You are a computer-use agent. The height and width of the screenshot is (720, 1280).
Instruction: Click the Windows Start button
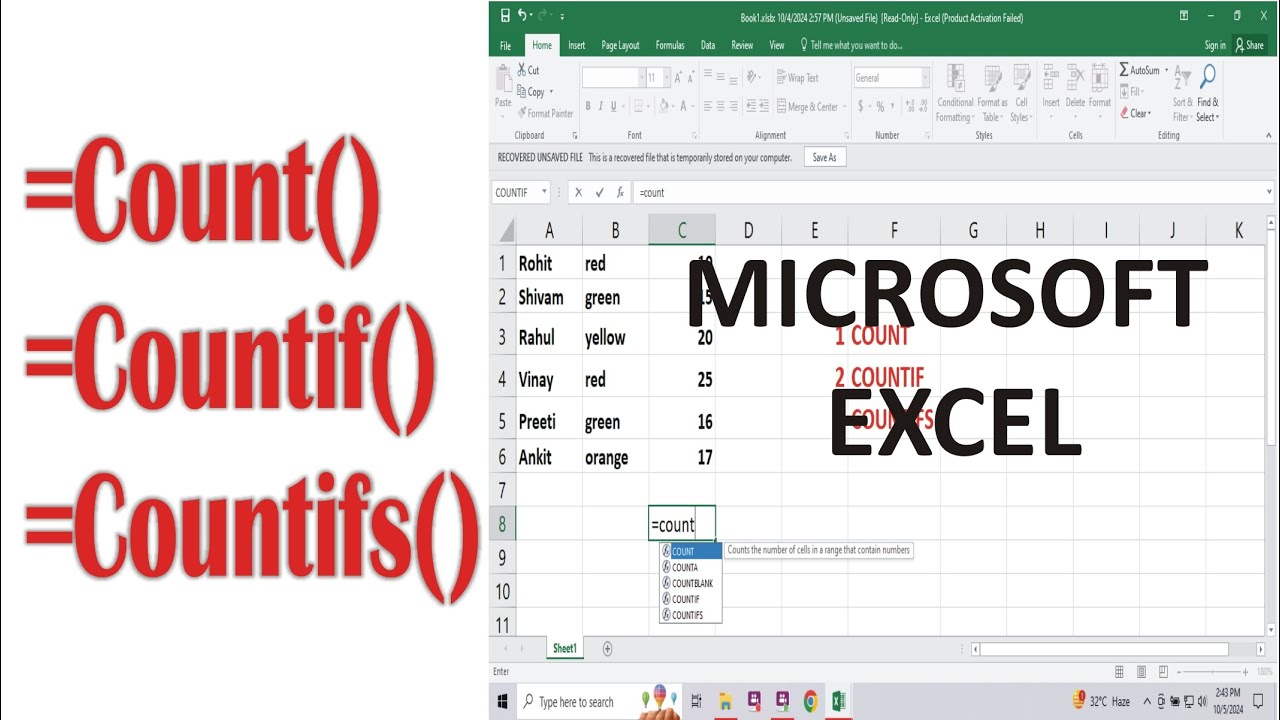pos(502,701)
